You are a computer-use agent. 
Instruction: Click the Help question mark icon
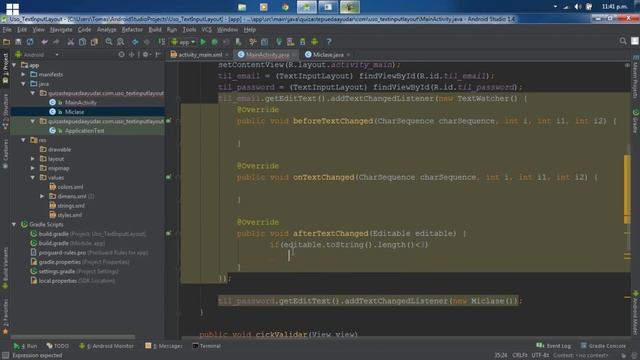pyautogui.click(x=329, y=42)
